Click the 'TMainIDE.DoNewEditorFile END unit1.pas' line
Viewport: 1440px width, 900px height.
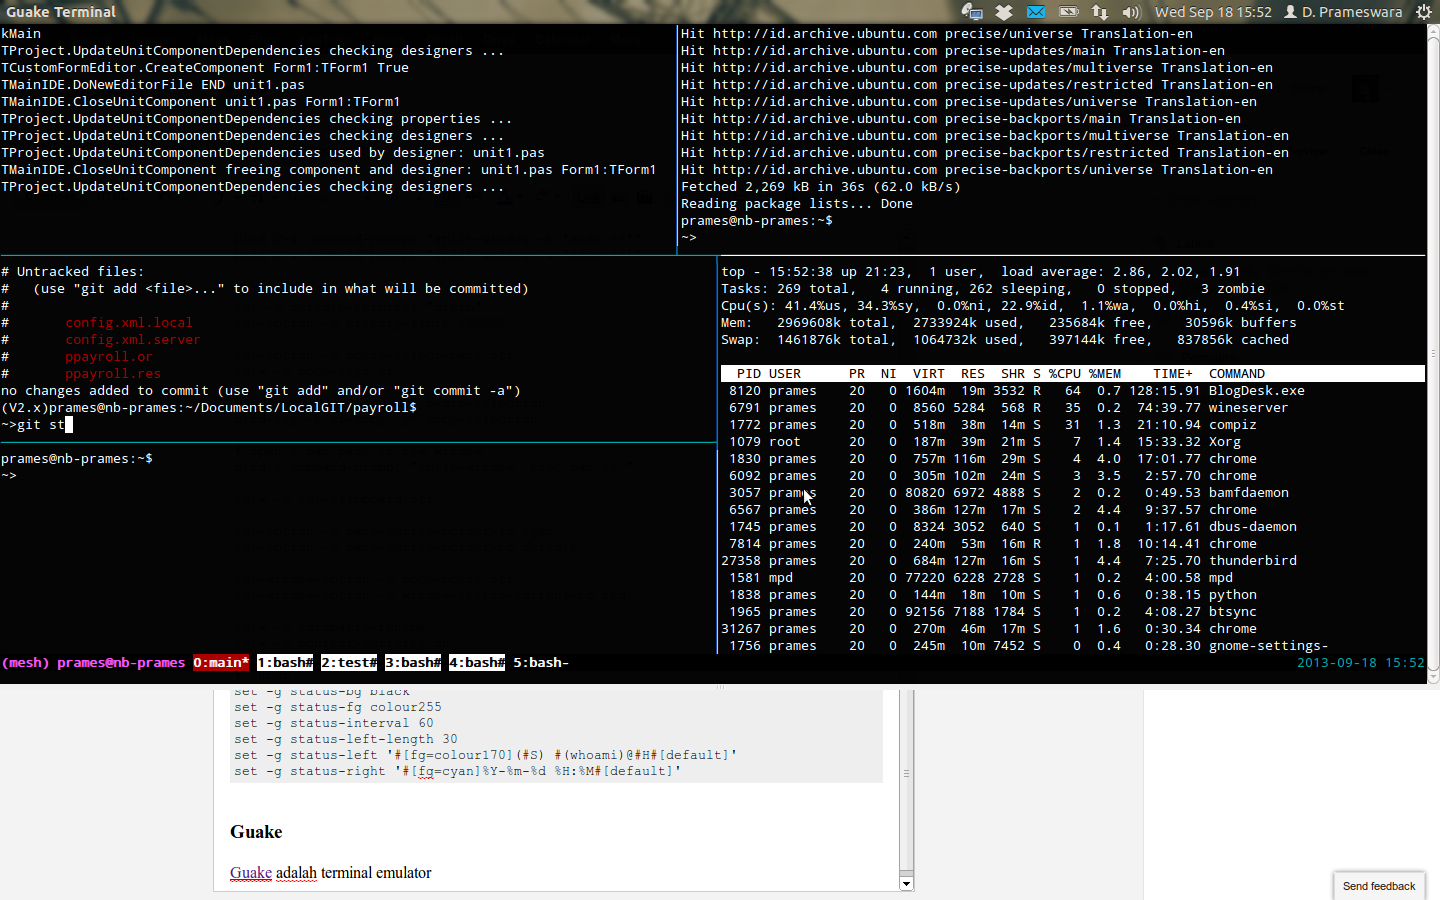pos(153,85)
